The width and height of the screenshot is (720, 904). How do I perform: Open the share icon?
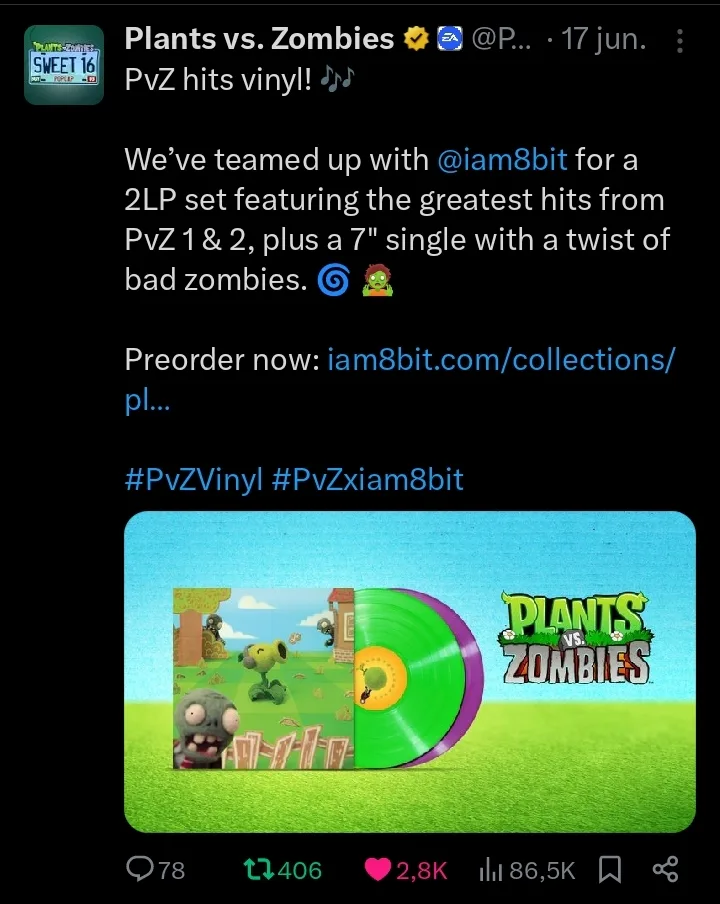click(x=665, y=869)
